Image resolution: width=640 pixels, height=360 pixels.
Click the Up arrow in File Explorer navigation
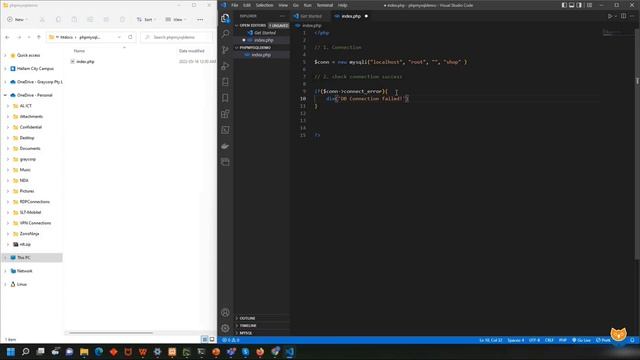[x=39, y=37]
